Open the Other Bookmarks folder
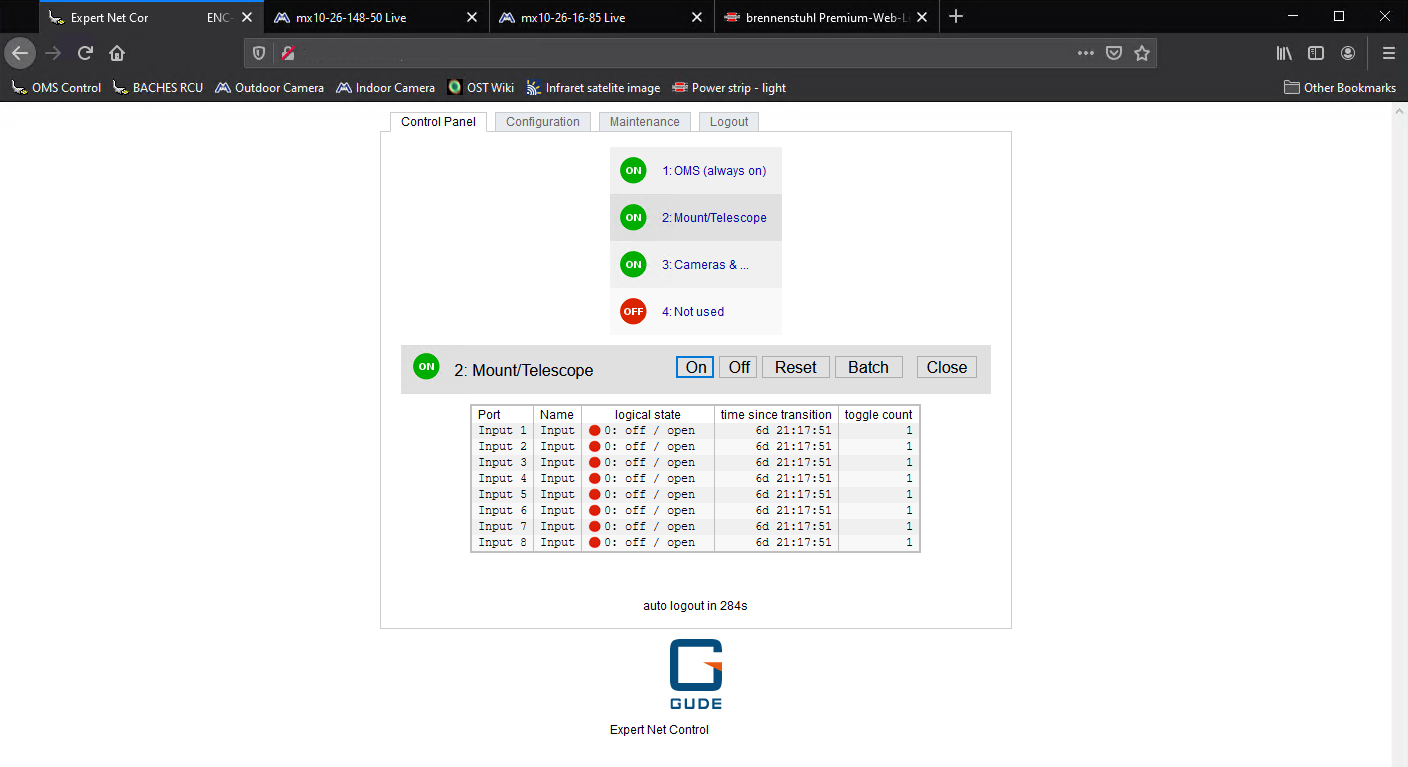1408x767 pixels. [x=1339, y=88]
